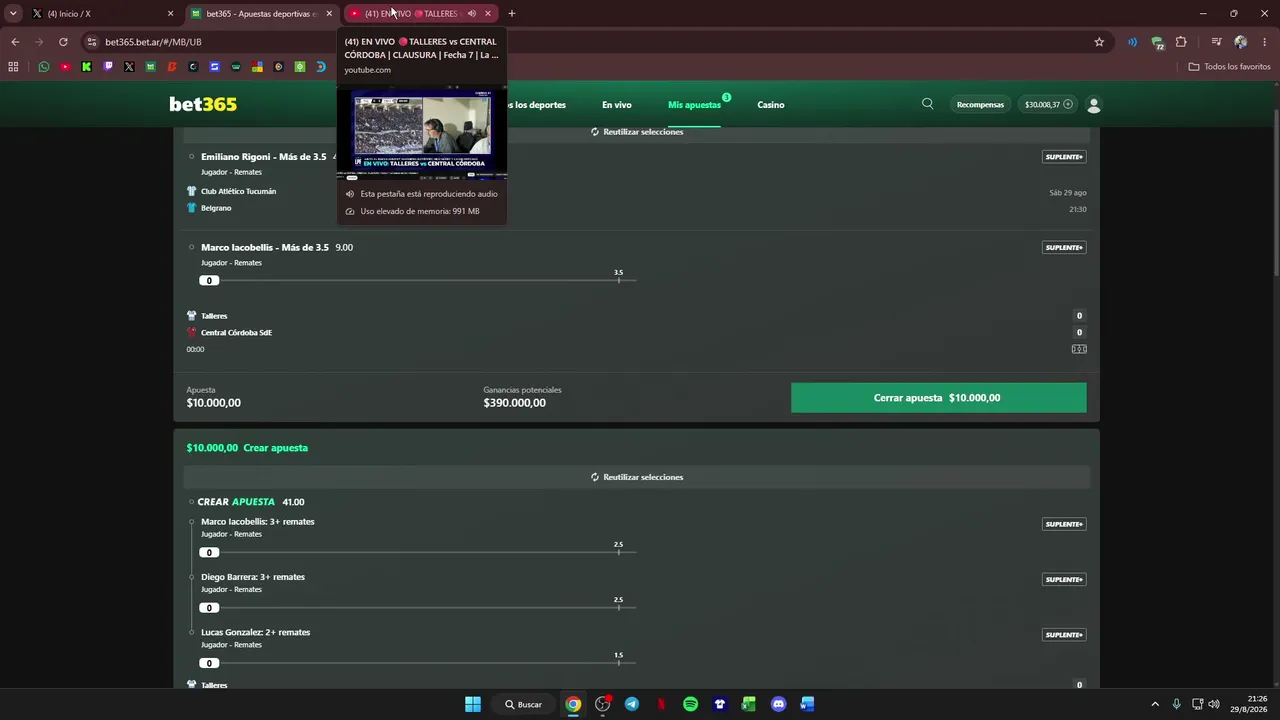Screen dimensions: 1280x720
Task: Open the YouTube bookmark
Action: (x=65, y=67)
